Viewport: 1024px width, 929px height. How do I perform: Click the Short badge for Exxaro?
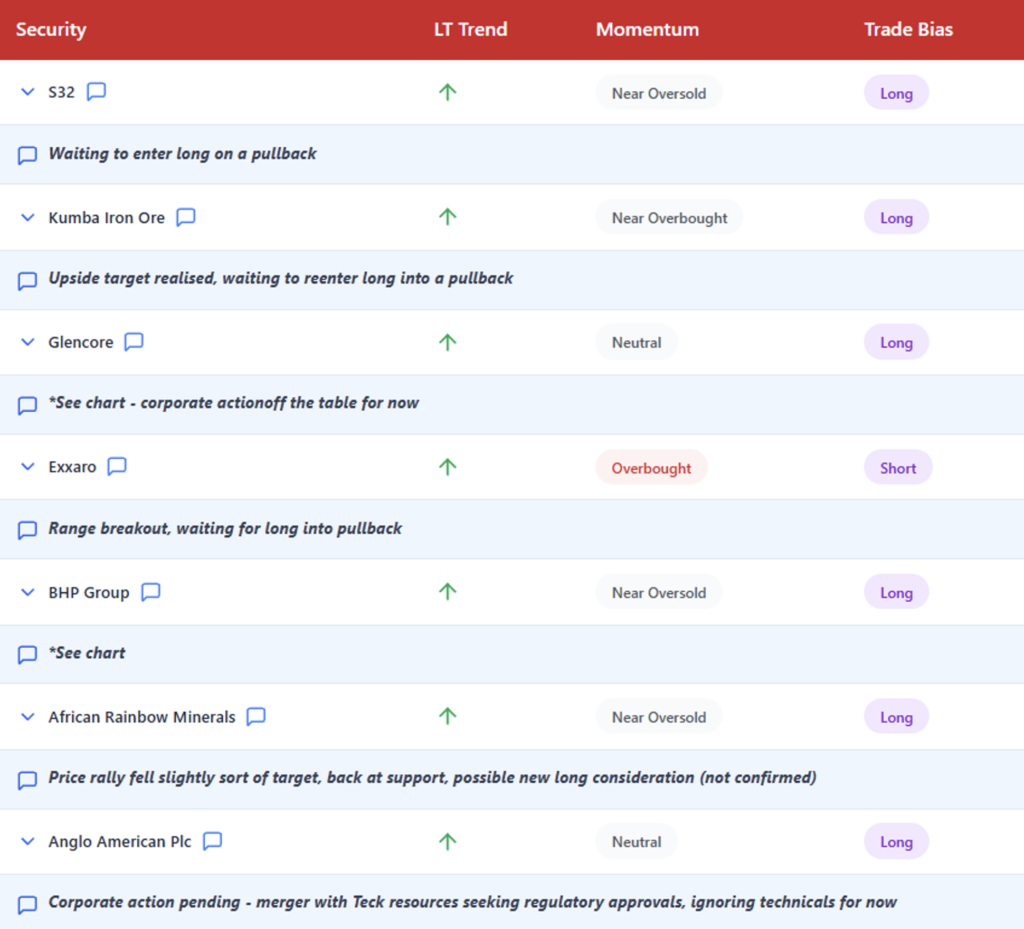pos(898,467)
